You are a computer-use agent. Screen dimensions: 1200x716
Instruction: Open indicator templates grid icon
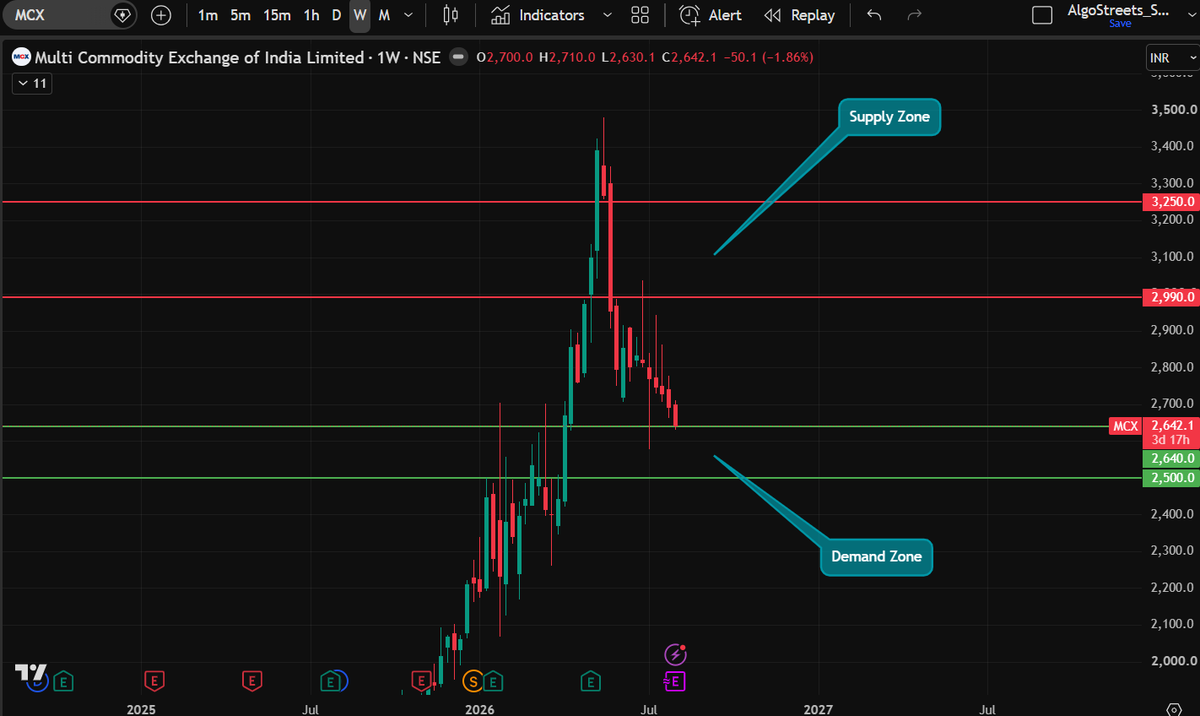640,15
